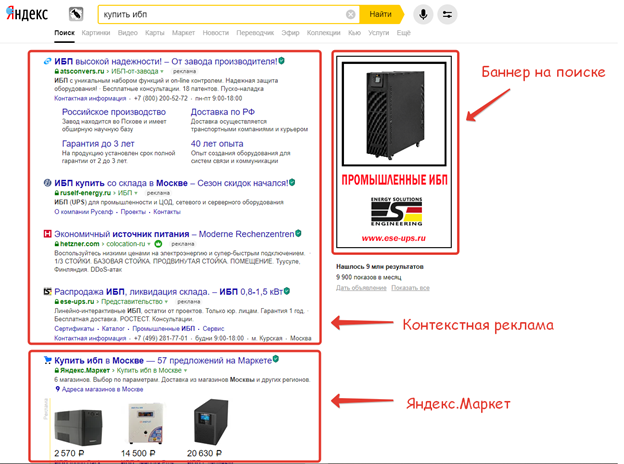Open the Карты tab

[x=155, y=33]
